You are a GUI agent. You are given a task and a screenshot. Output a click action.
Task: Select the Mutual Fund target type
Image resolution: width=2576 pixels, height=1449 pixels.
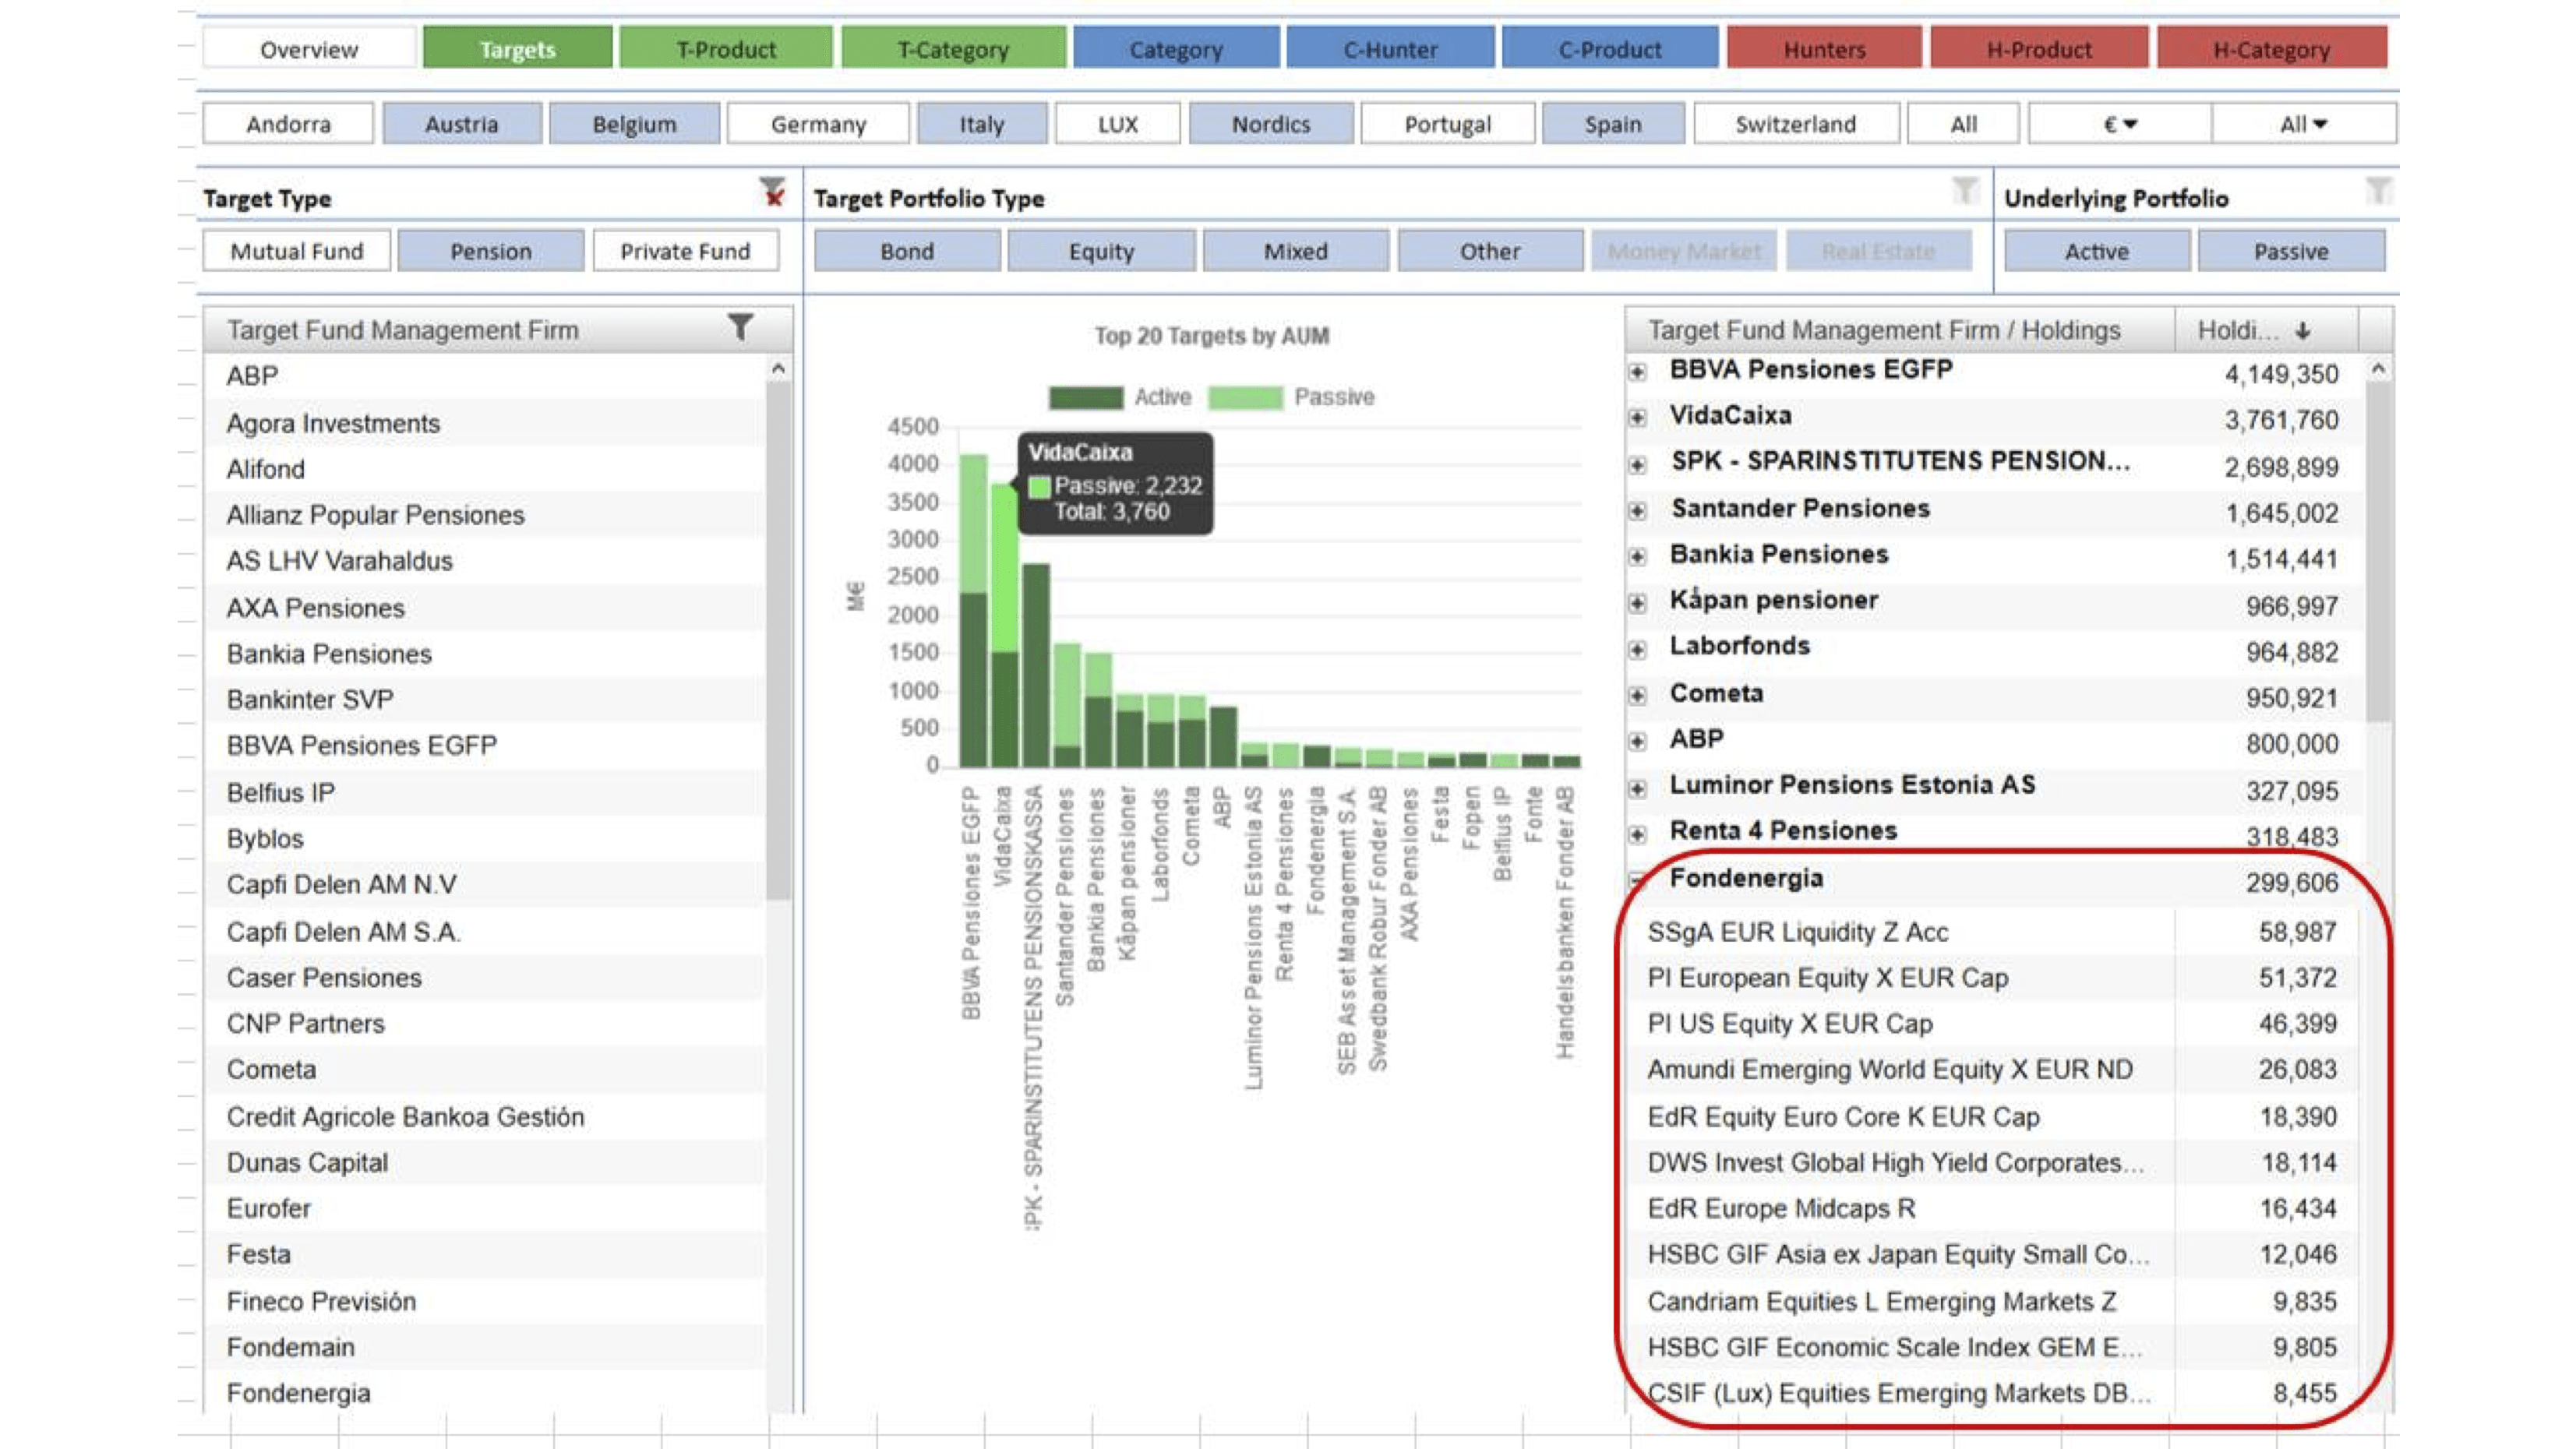(297, 251)
